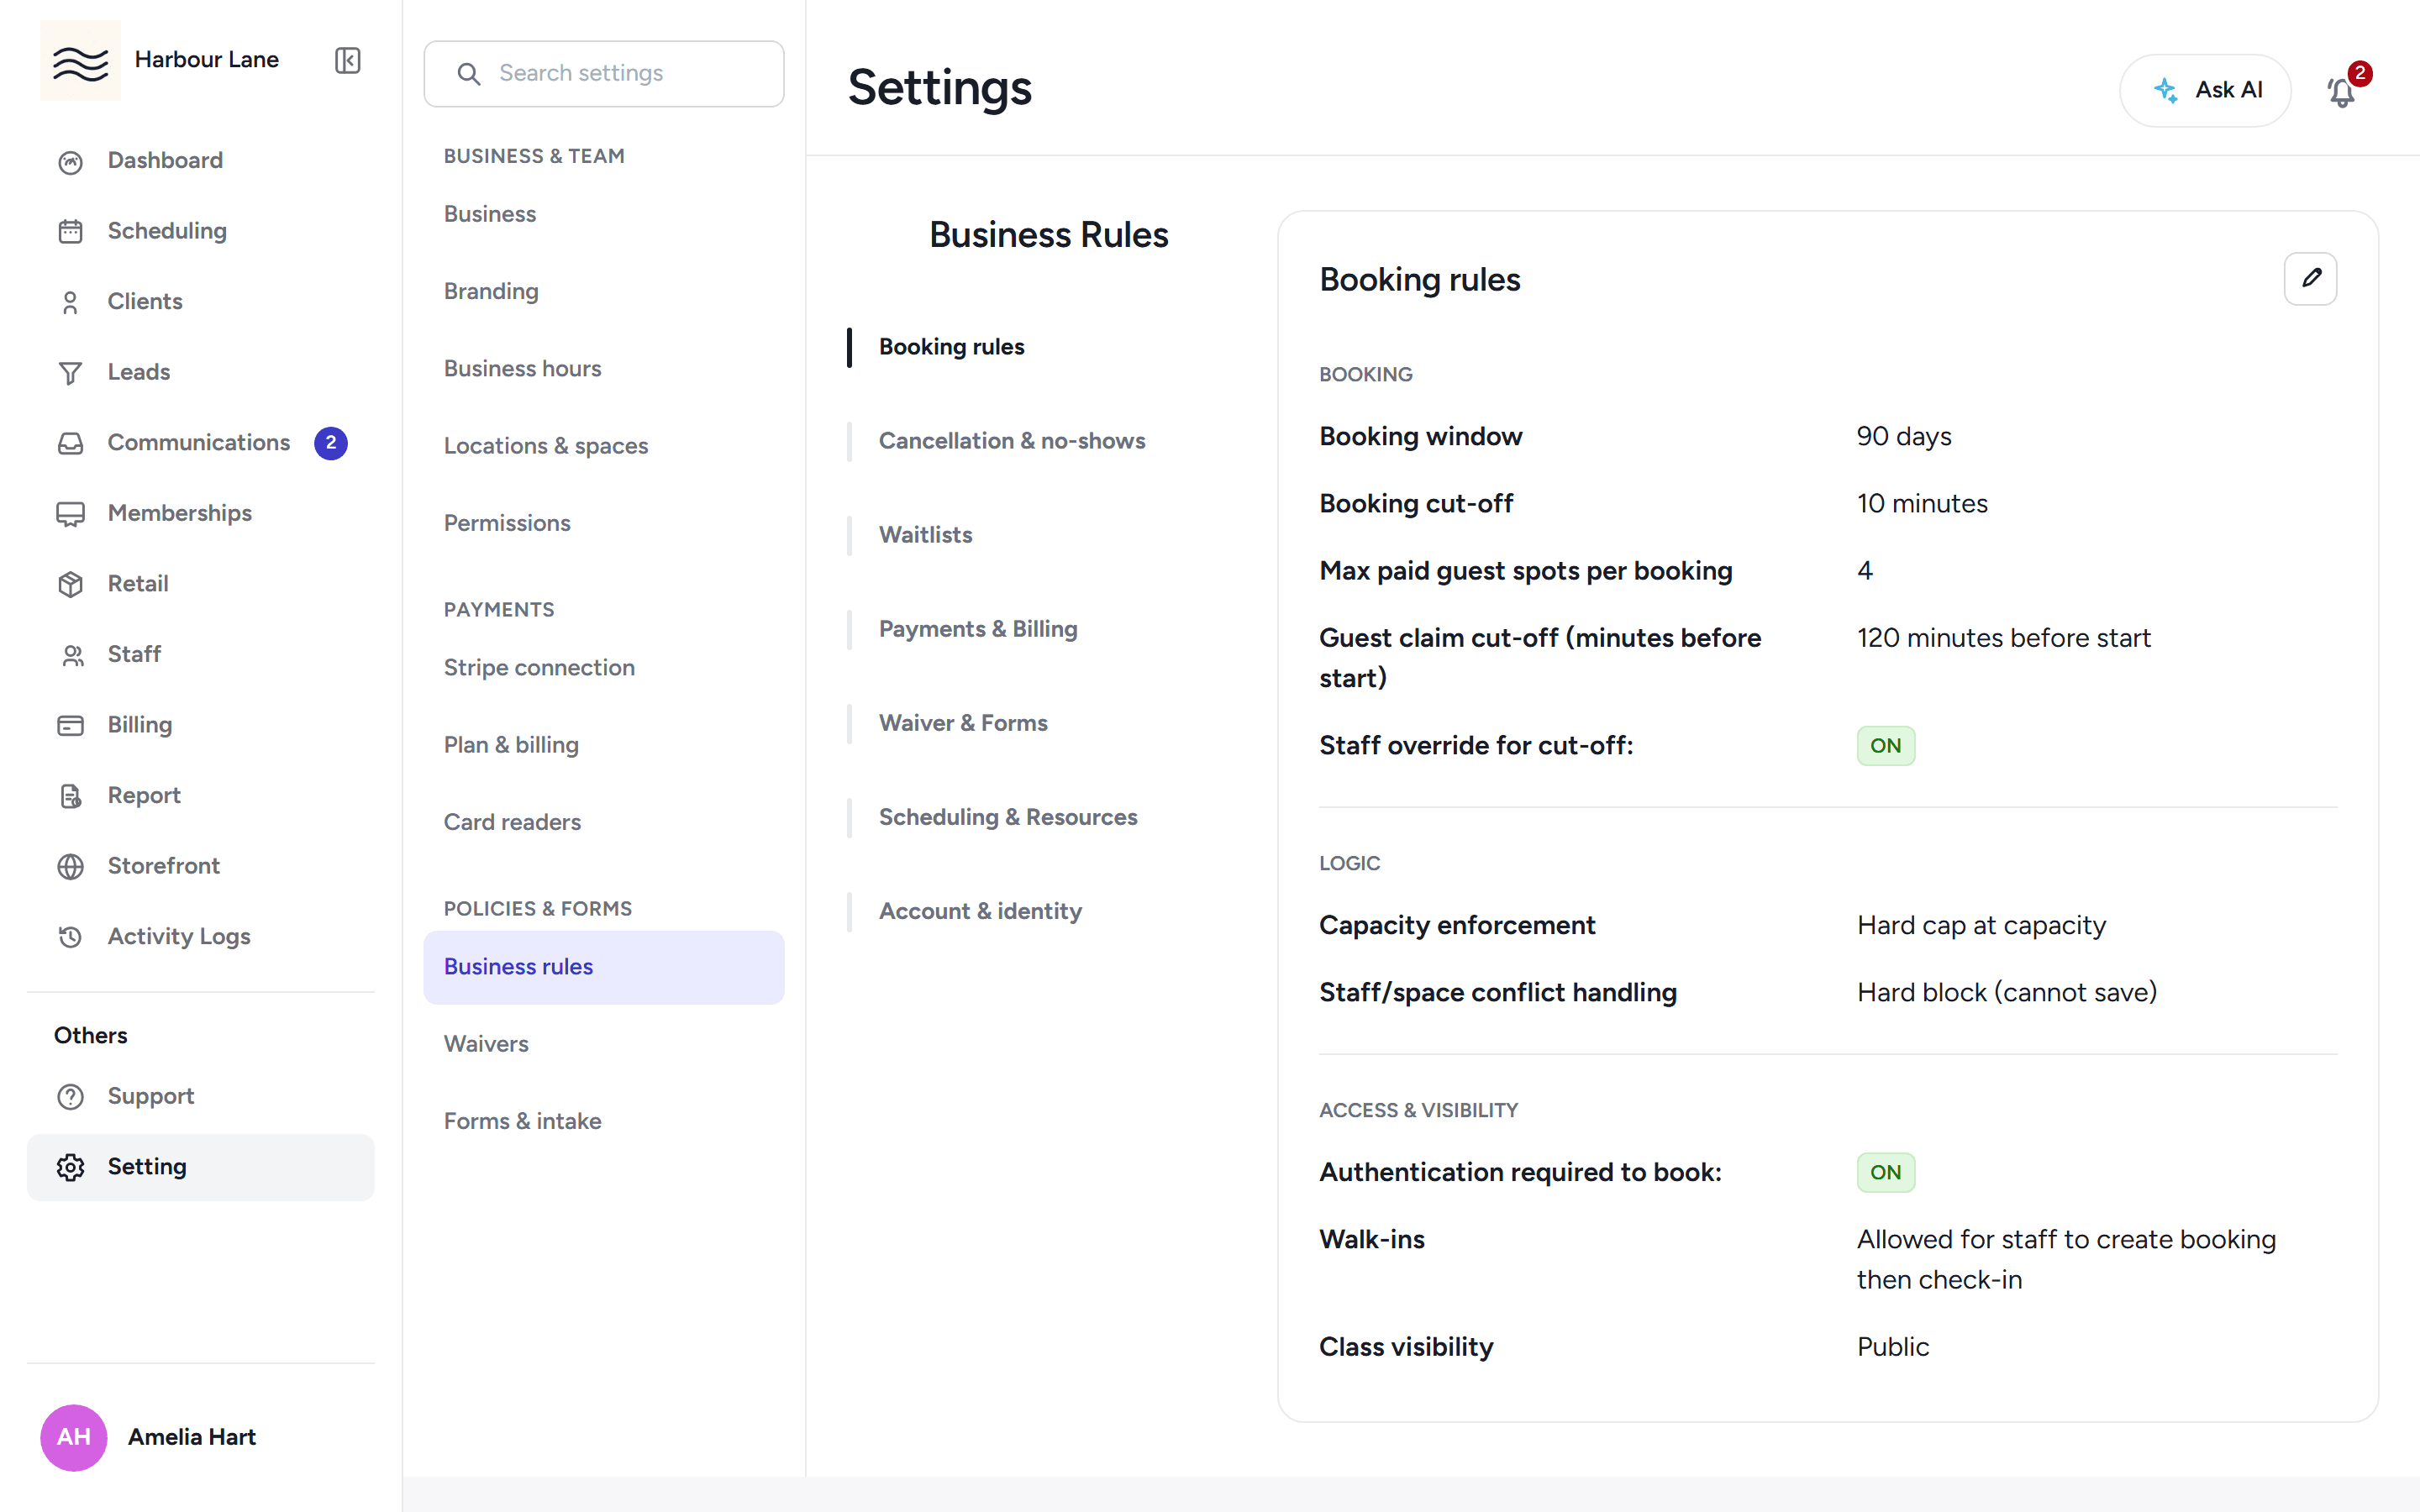Image resolution: width=2420 pixels, height=1512 pixels.
Task: Open the Scheduling & Resources section
Action: tap(1007, 817)
